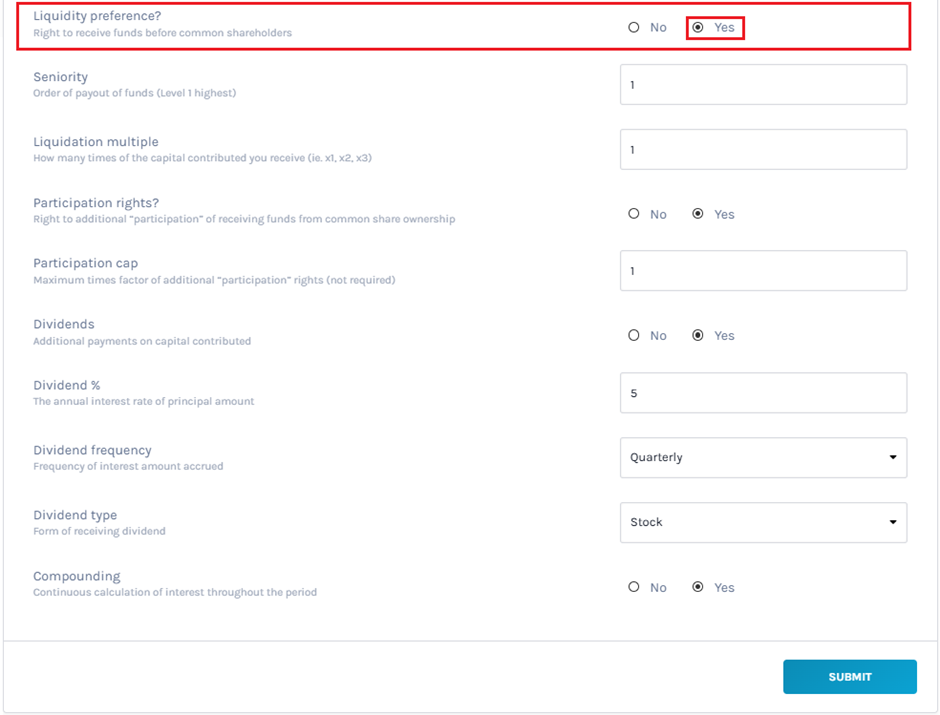940x715 pixels.
Task: Click the 'Dividend type' label
Action: (x=75, y=515)
